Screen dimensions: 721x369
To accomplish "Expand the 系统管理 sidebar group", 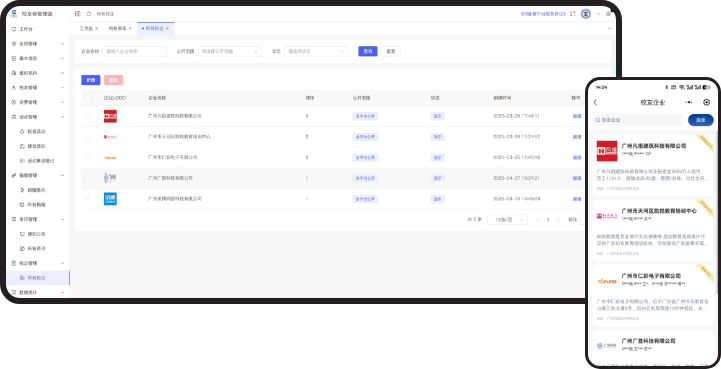I will tap(38, 44).
